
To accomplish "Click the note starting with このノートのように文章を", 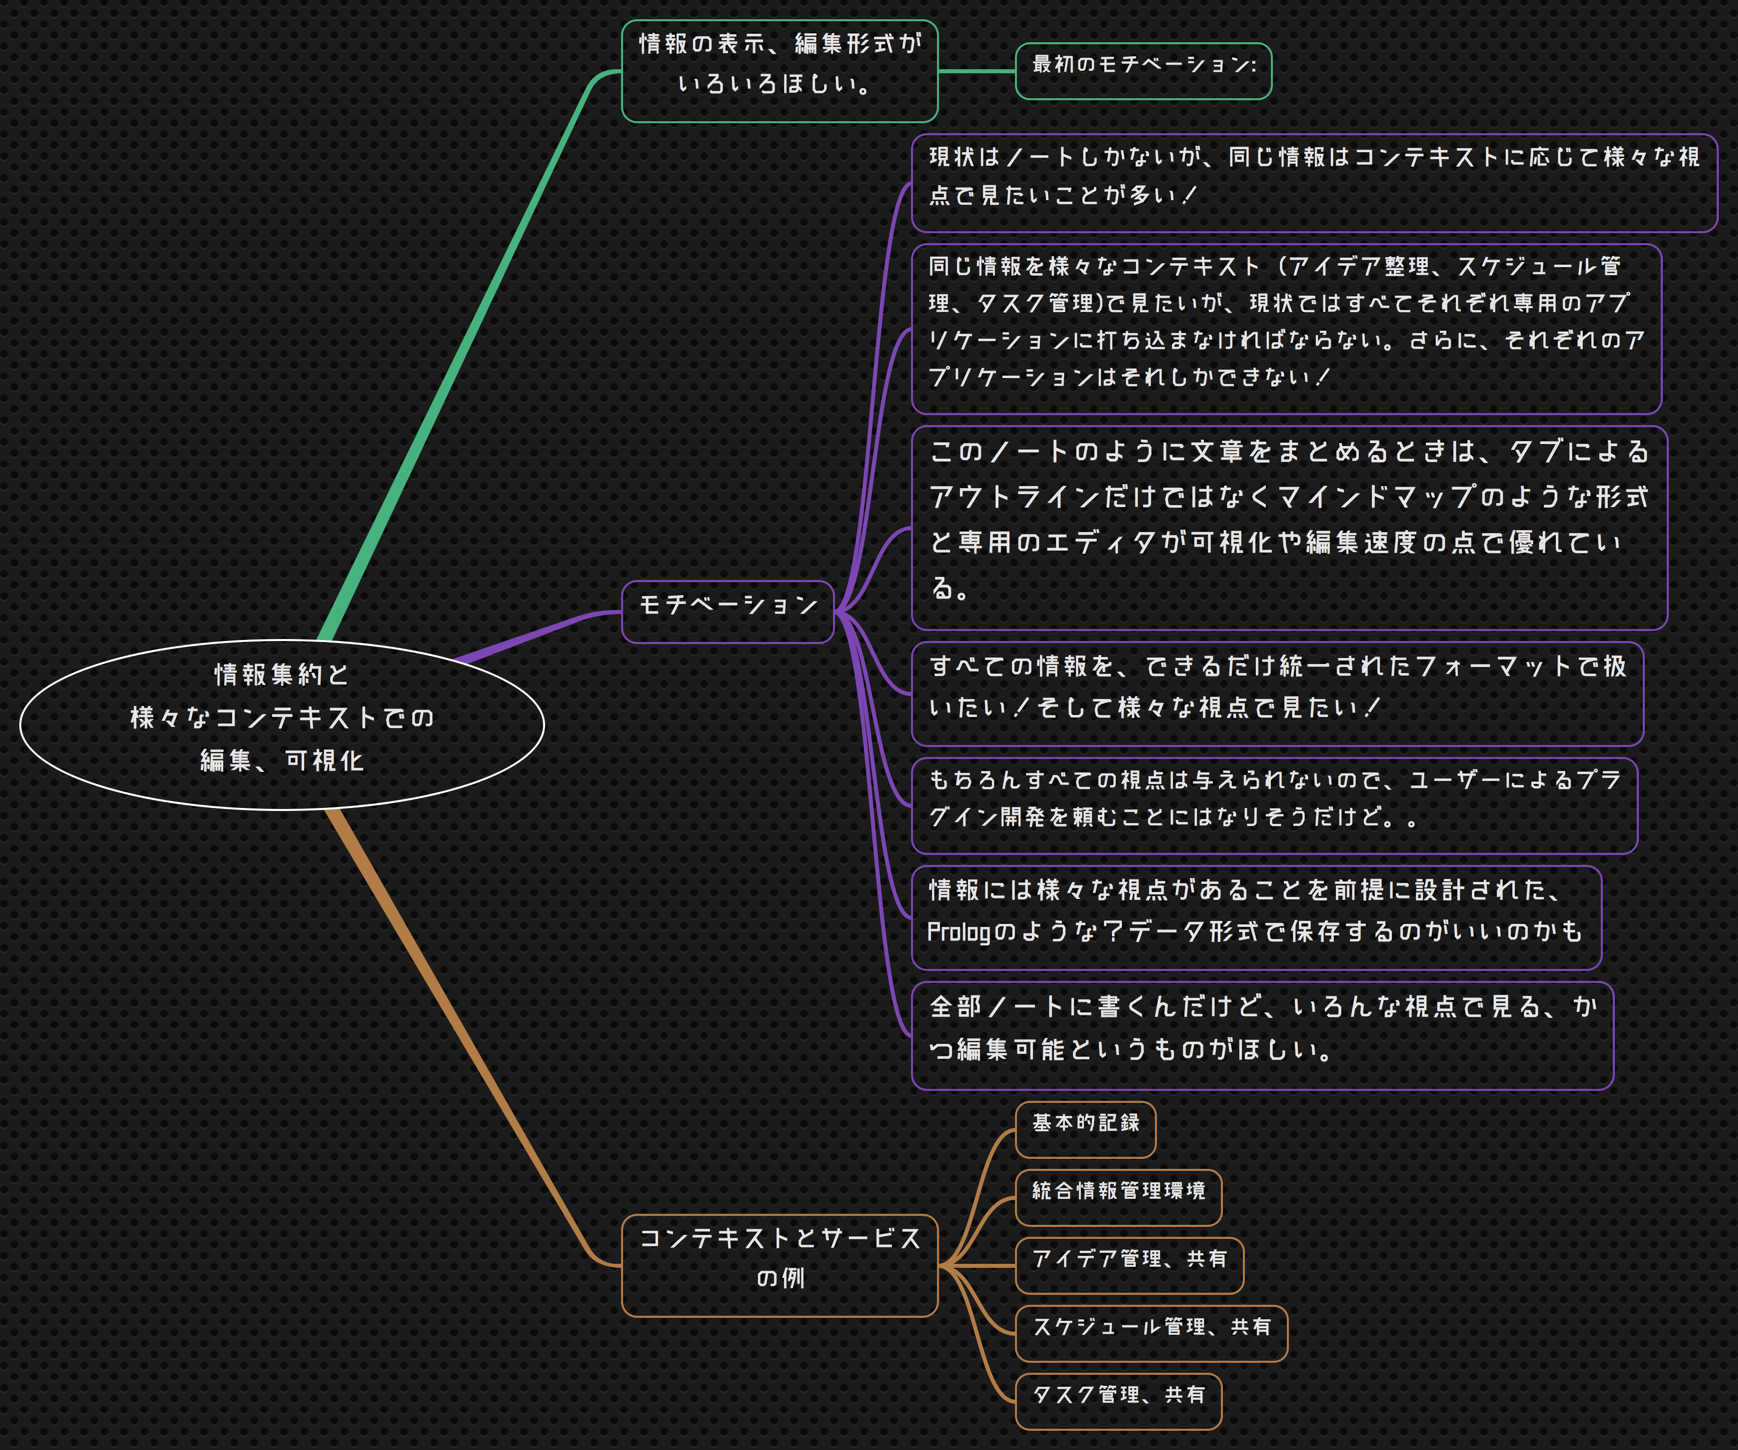I will pyautogui.click(x=1290, y=528).
